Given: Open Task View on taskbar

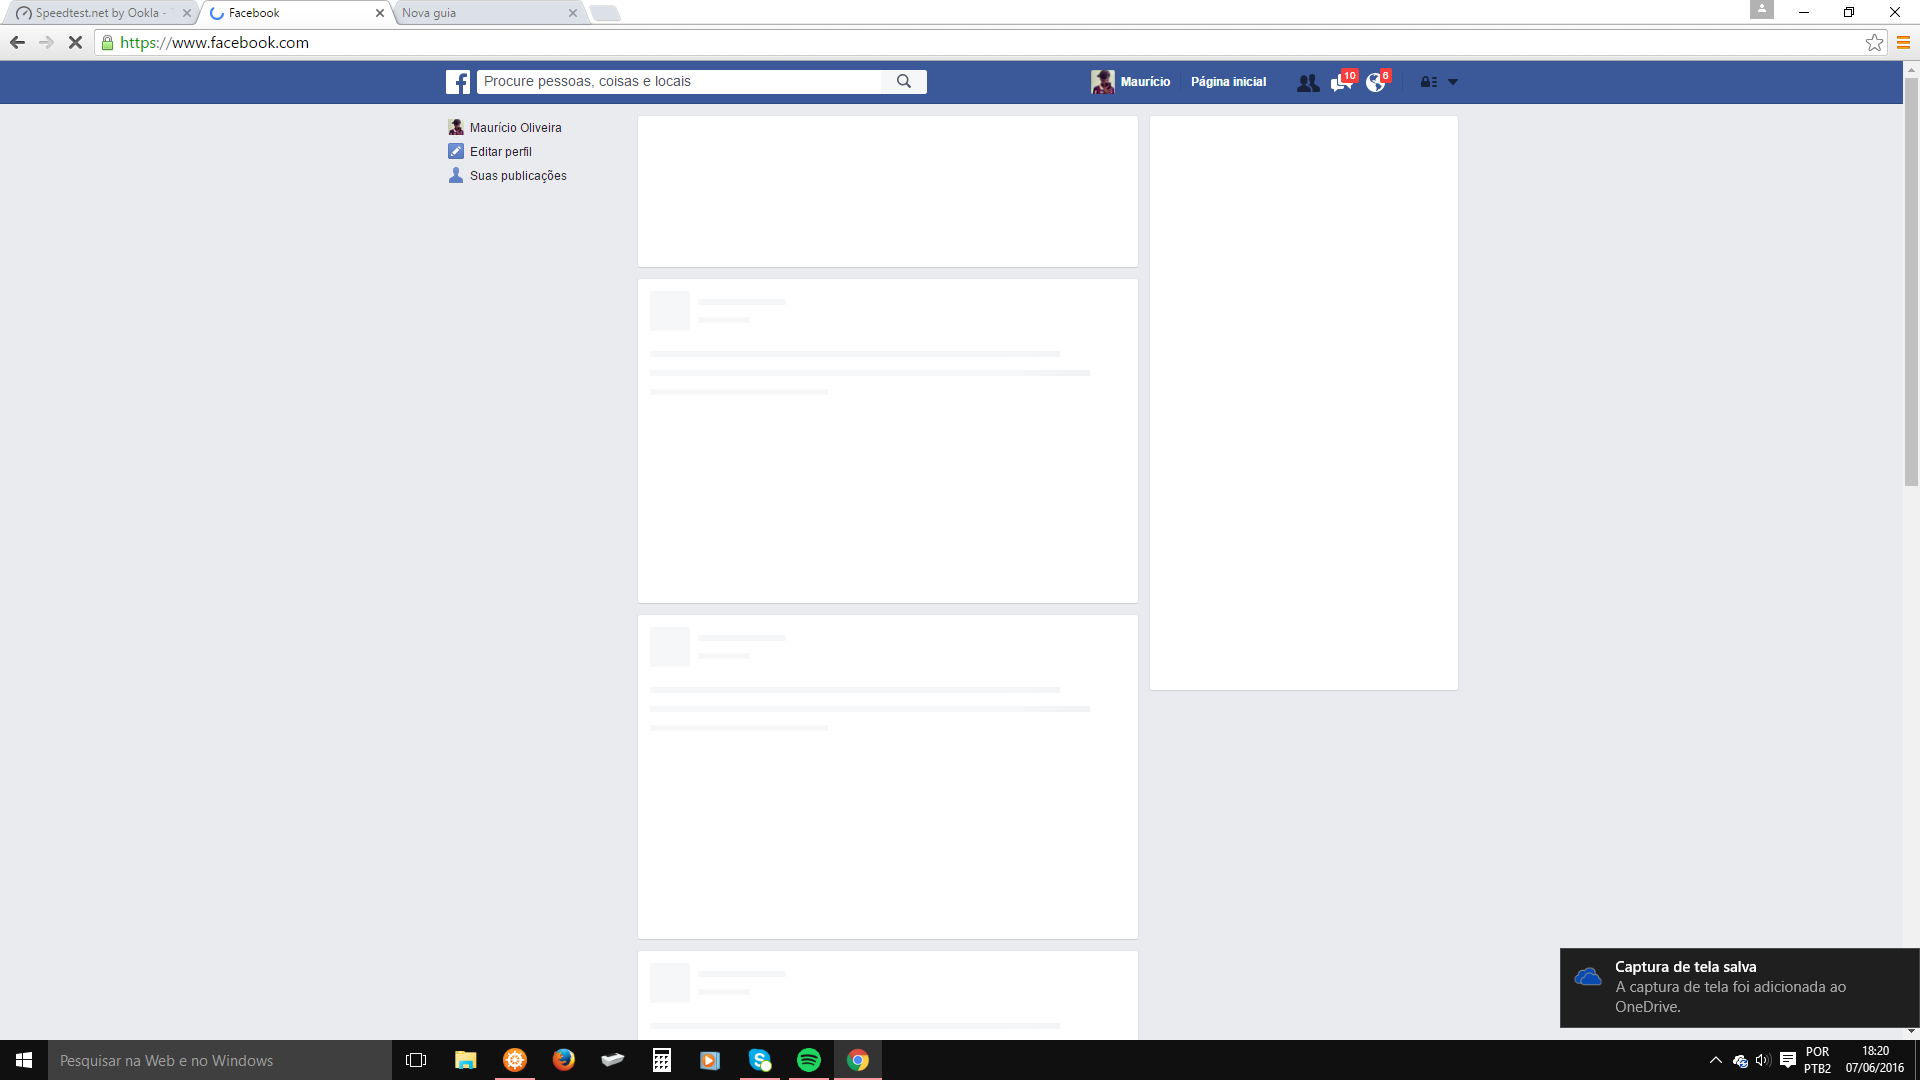Looking at the screenshot, I should tap(416, 1060).
